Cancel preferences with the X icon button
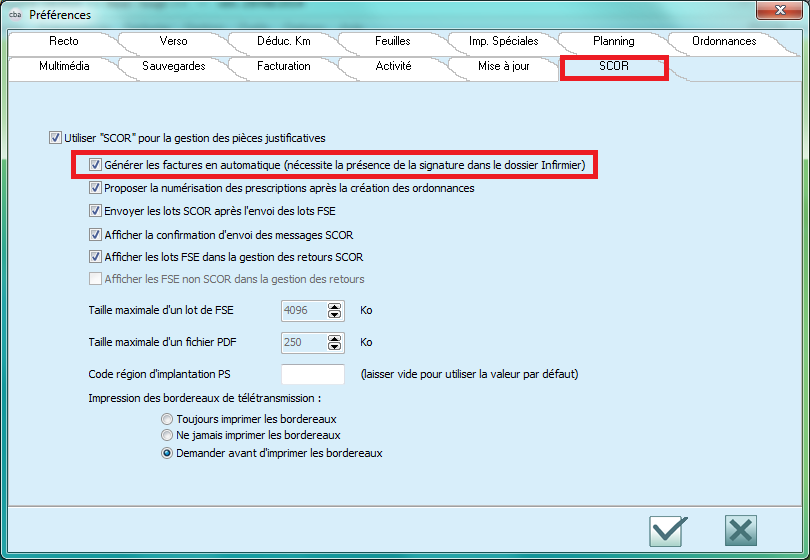The width and height of the screenshot is (810, 560). pos(740,531)
